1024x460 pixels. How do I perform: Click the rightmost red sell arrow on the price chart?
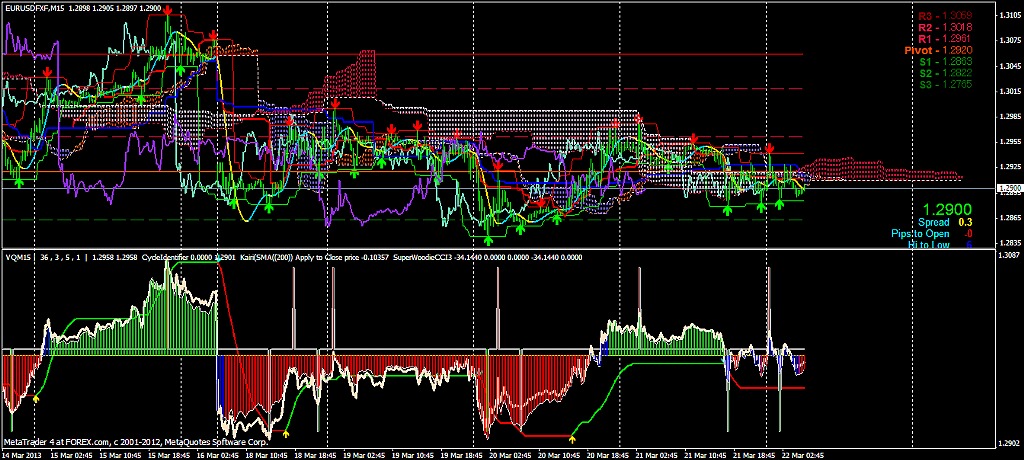pyautogui.click(x=770, y=148)
